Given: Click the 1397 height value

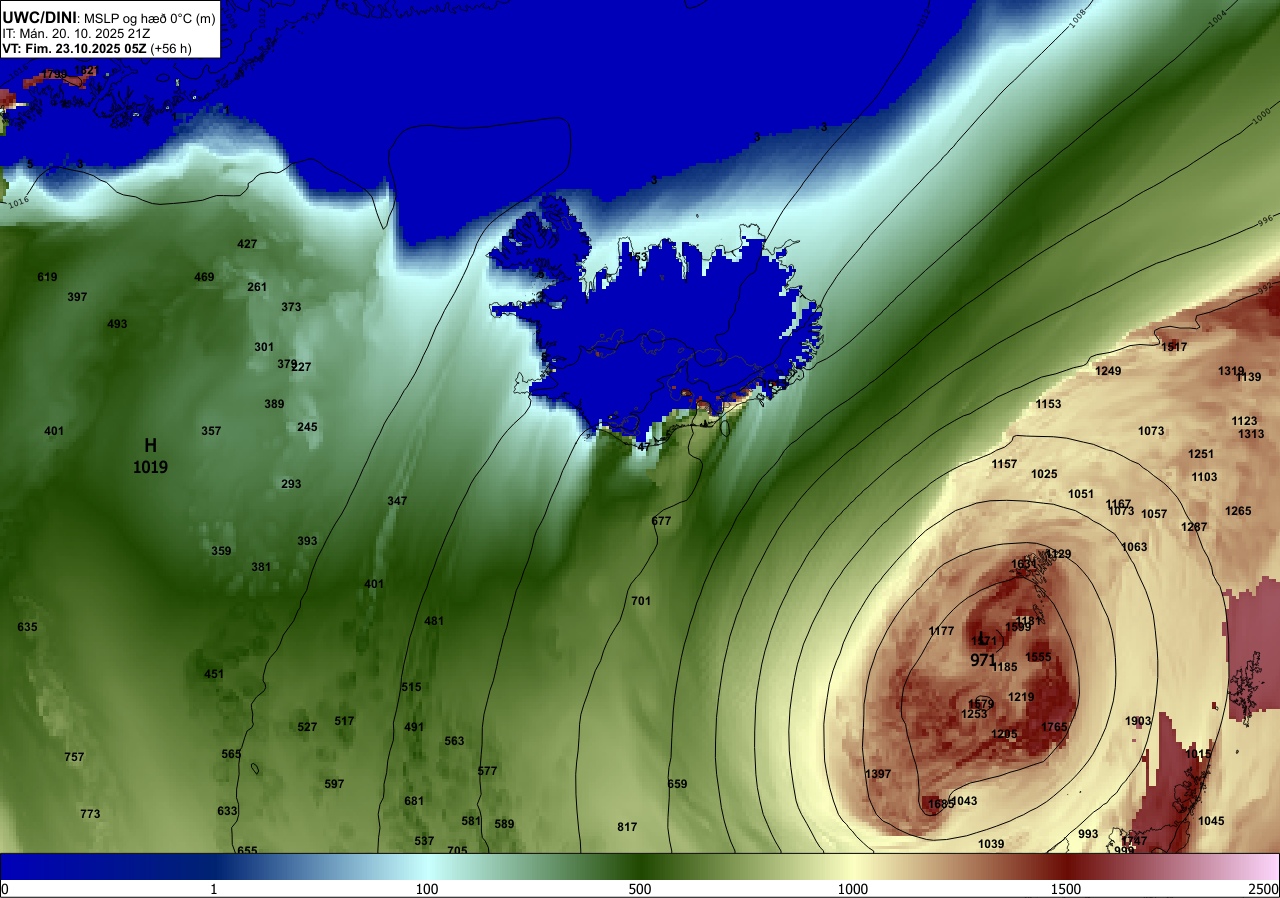Looking at the screenshot, I should tap(878, 774).
